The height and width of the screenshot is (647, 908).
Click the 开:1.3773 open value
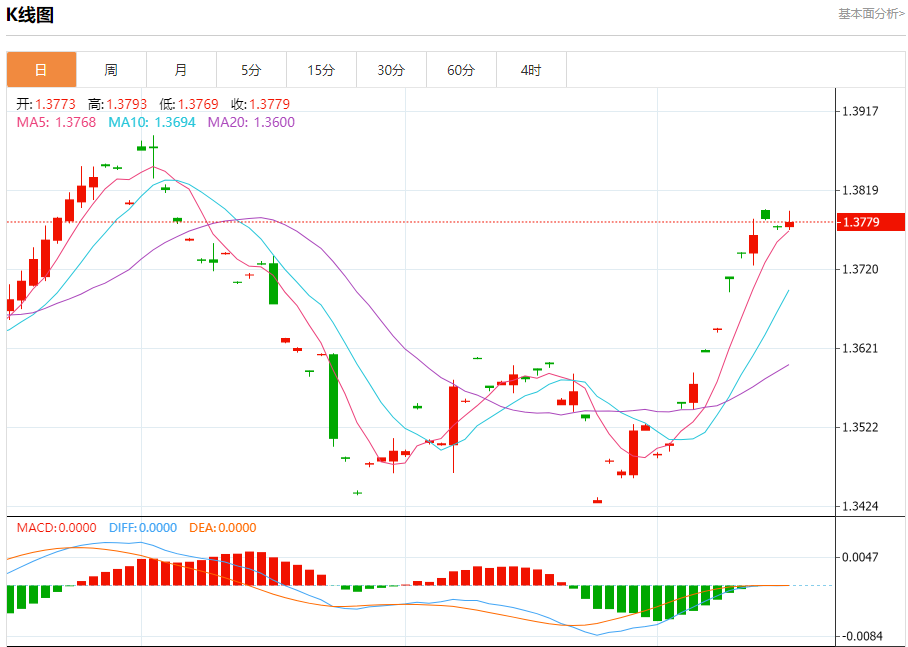[46, 104]
